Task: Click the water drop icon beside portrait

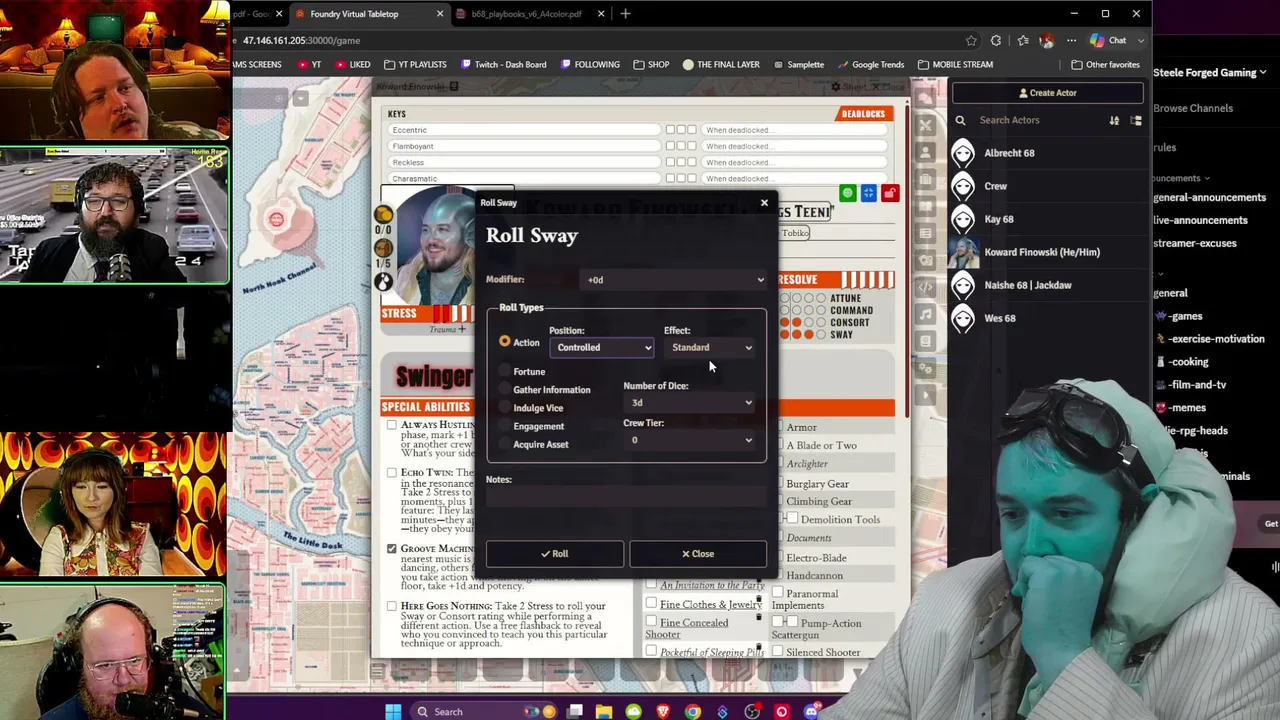Action: click(x=383, y=282)
